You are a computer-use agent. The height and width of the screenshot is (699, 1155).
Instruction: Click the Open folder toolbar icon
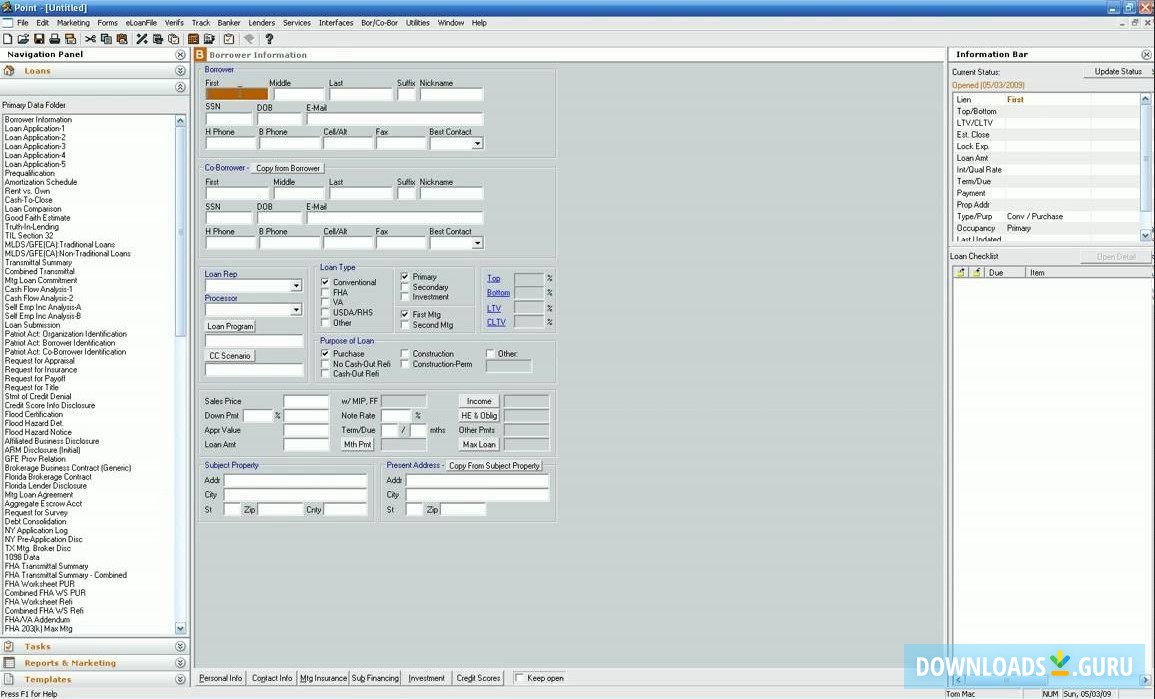[x=23, y=39]
